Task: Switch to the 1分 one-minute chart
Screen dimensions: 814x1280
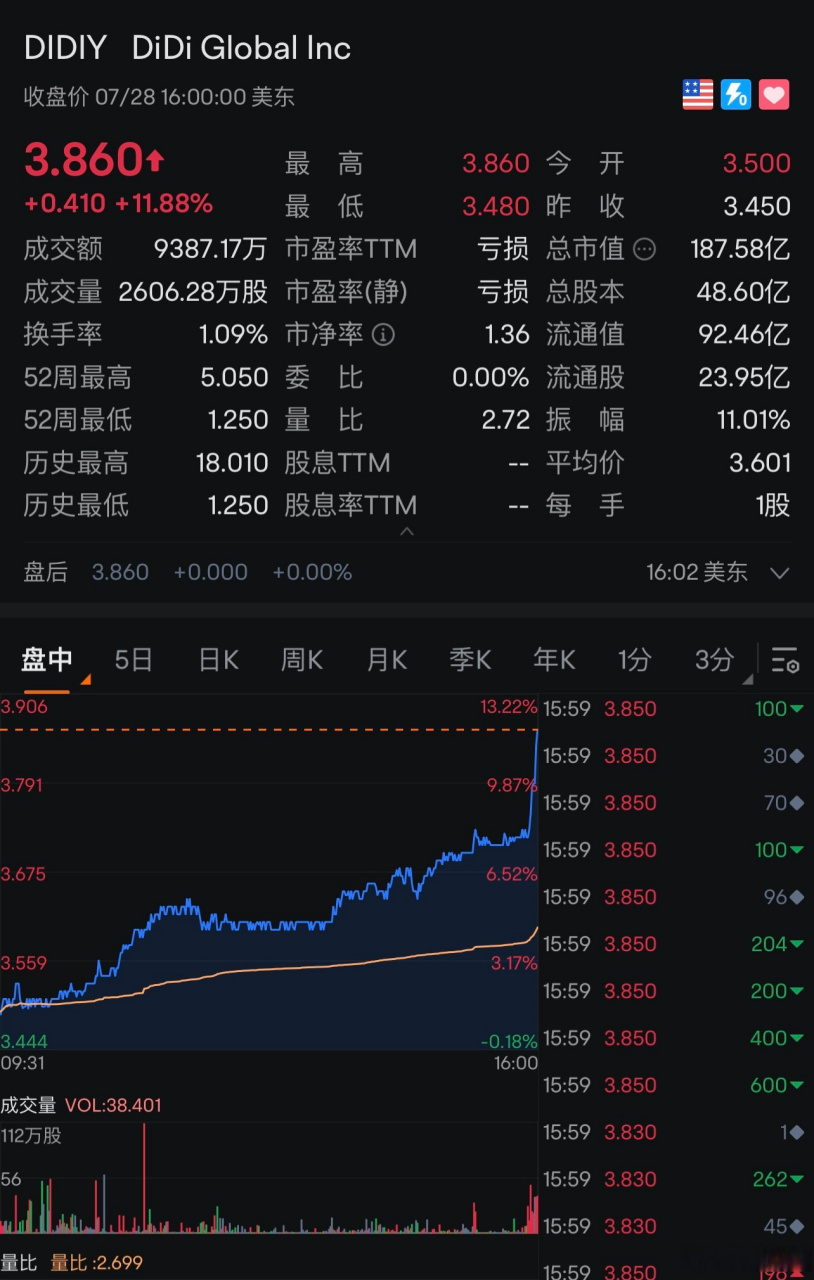Action: pyautogui.click(x=634, y=660)
